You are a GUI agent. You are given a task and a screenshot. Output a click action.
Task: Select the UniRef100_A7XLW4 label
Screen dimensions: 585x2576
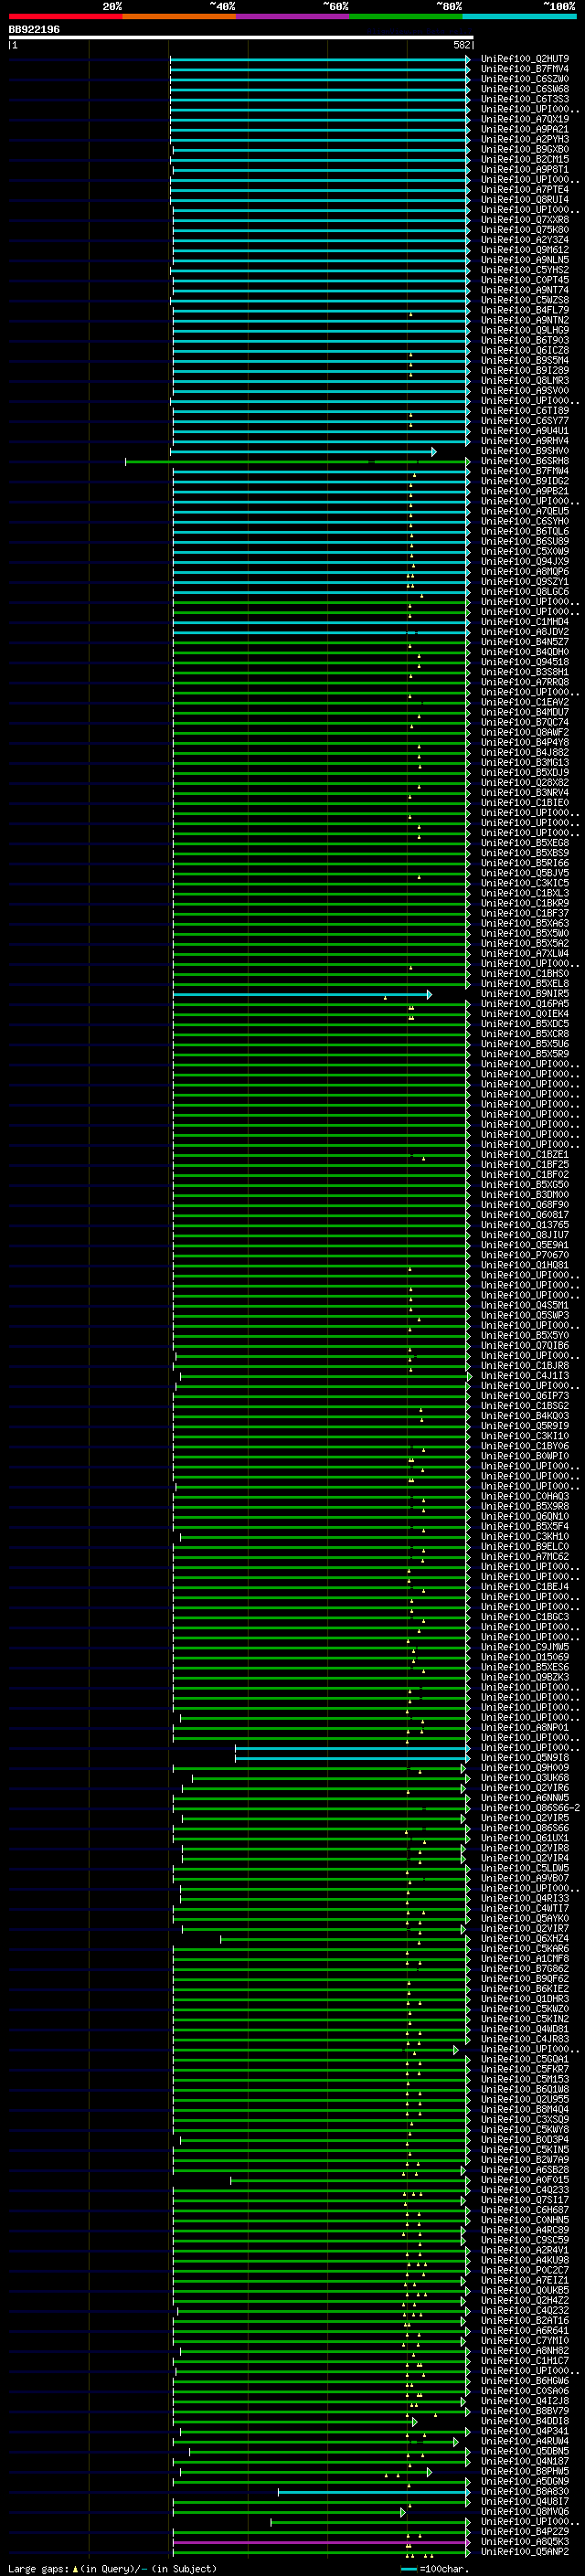[x=525, y=953]
